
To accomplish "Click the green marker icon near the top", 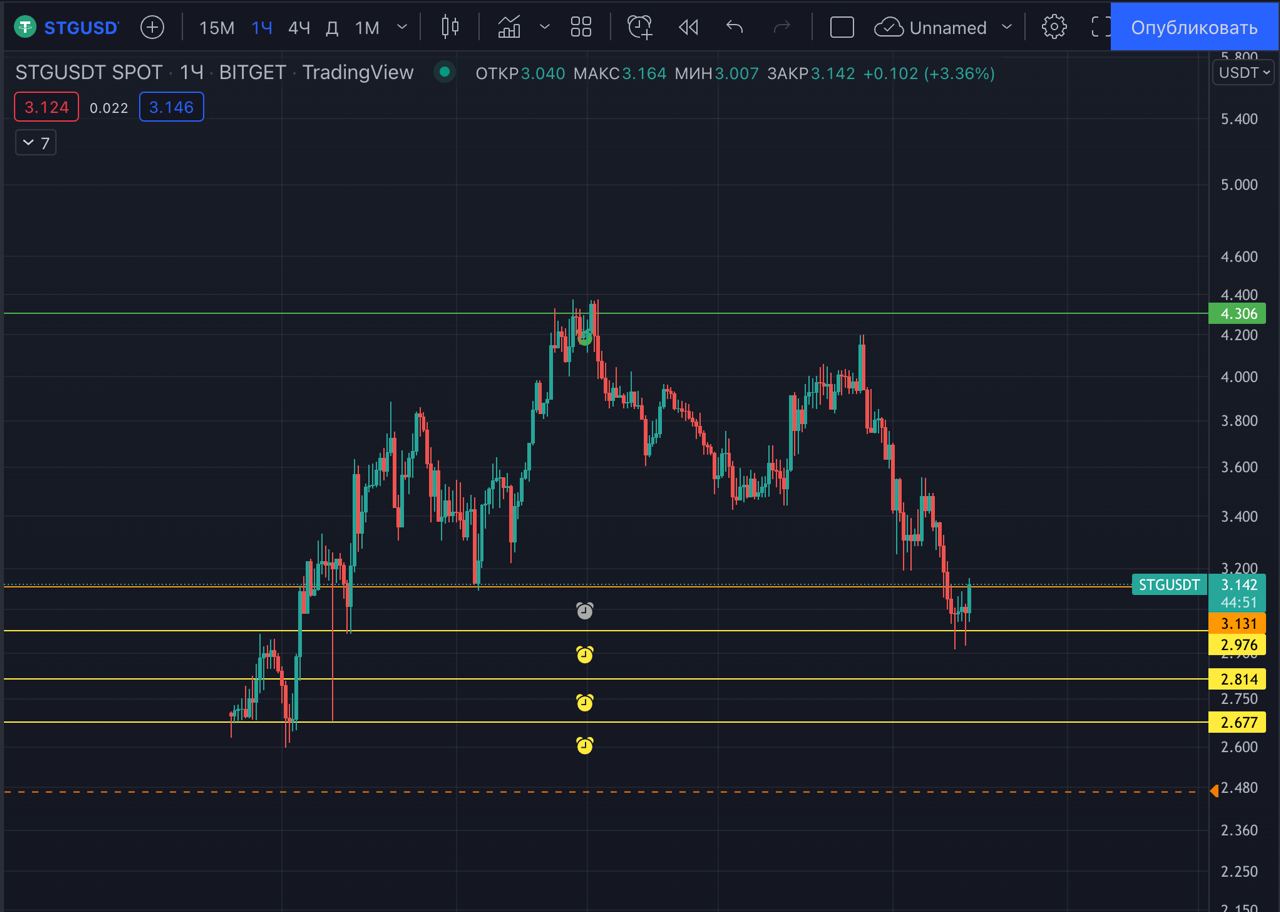I will [x=585, y=339].
